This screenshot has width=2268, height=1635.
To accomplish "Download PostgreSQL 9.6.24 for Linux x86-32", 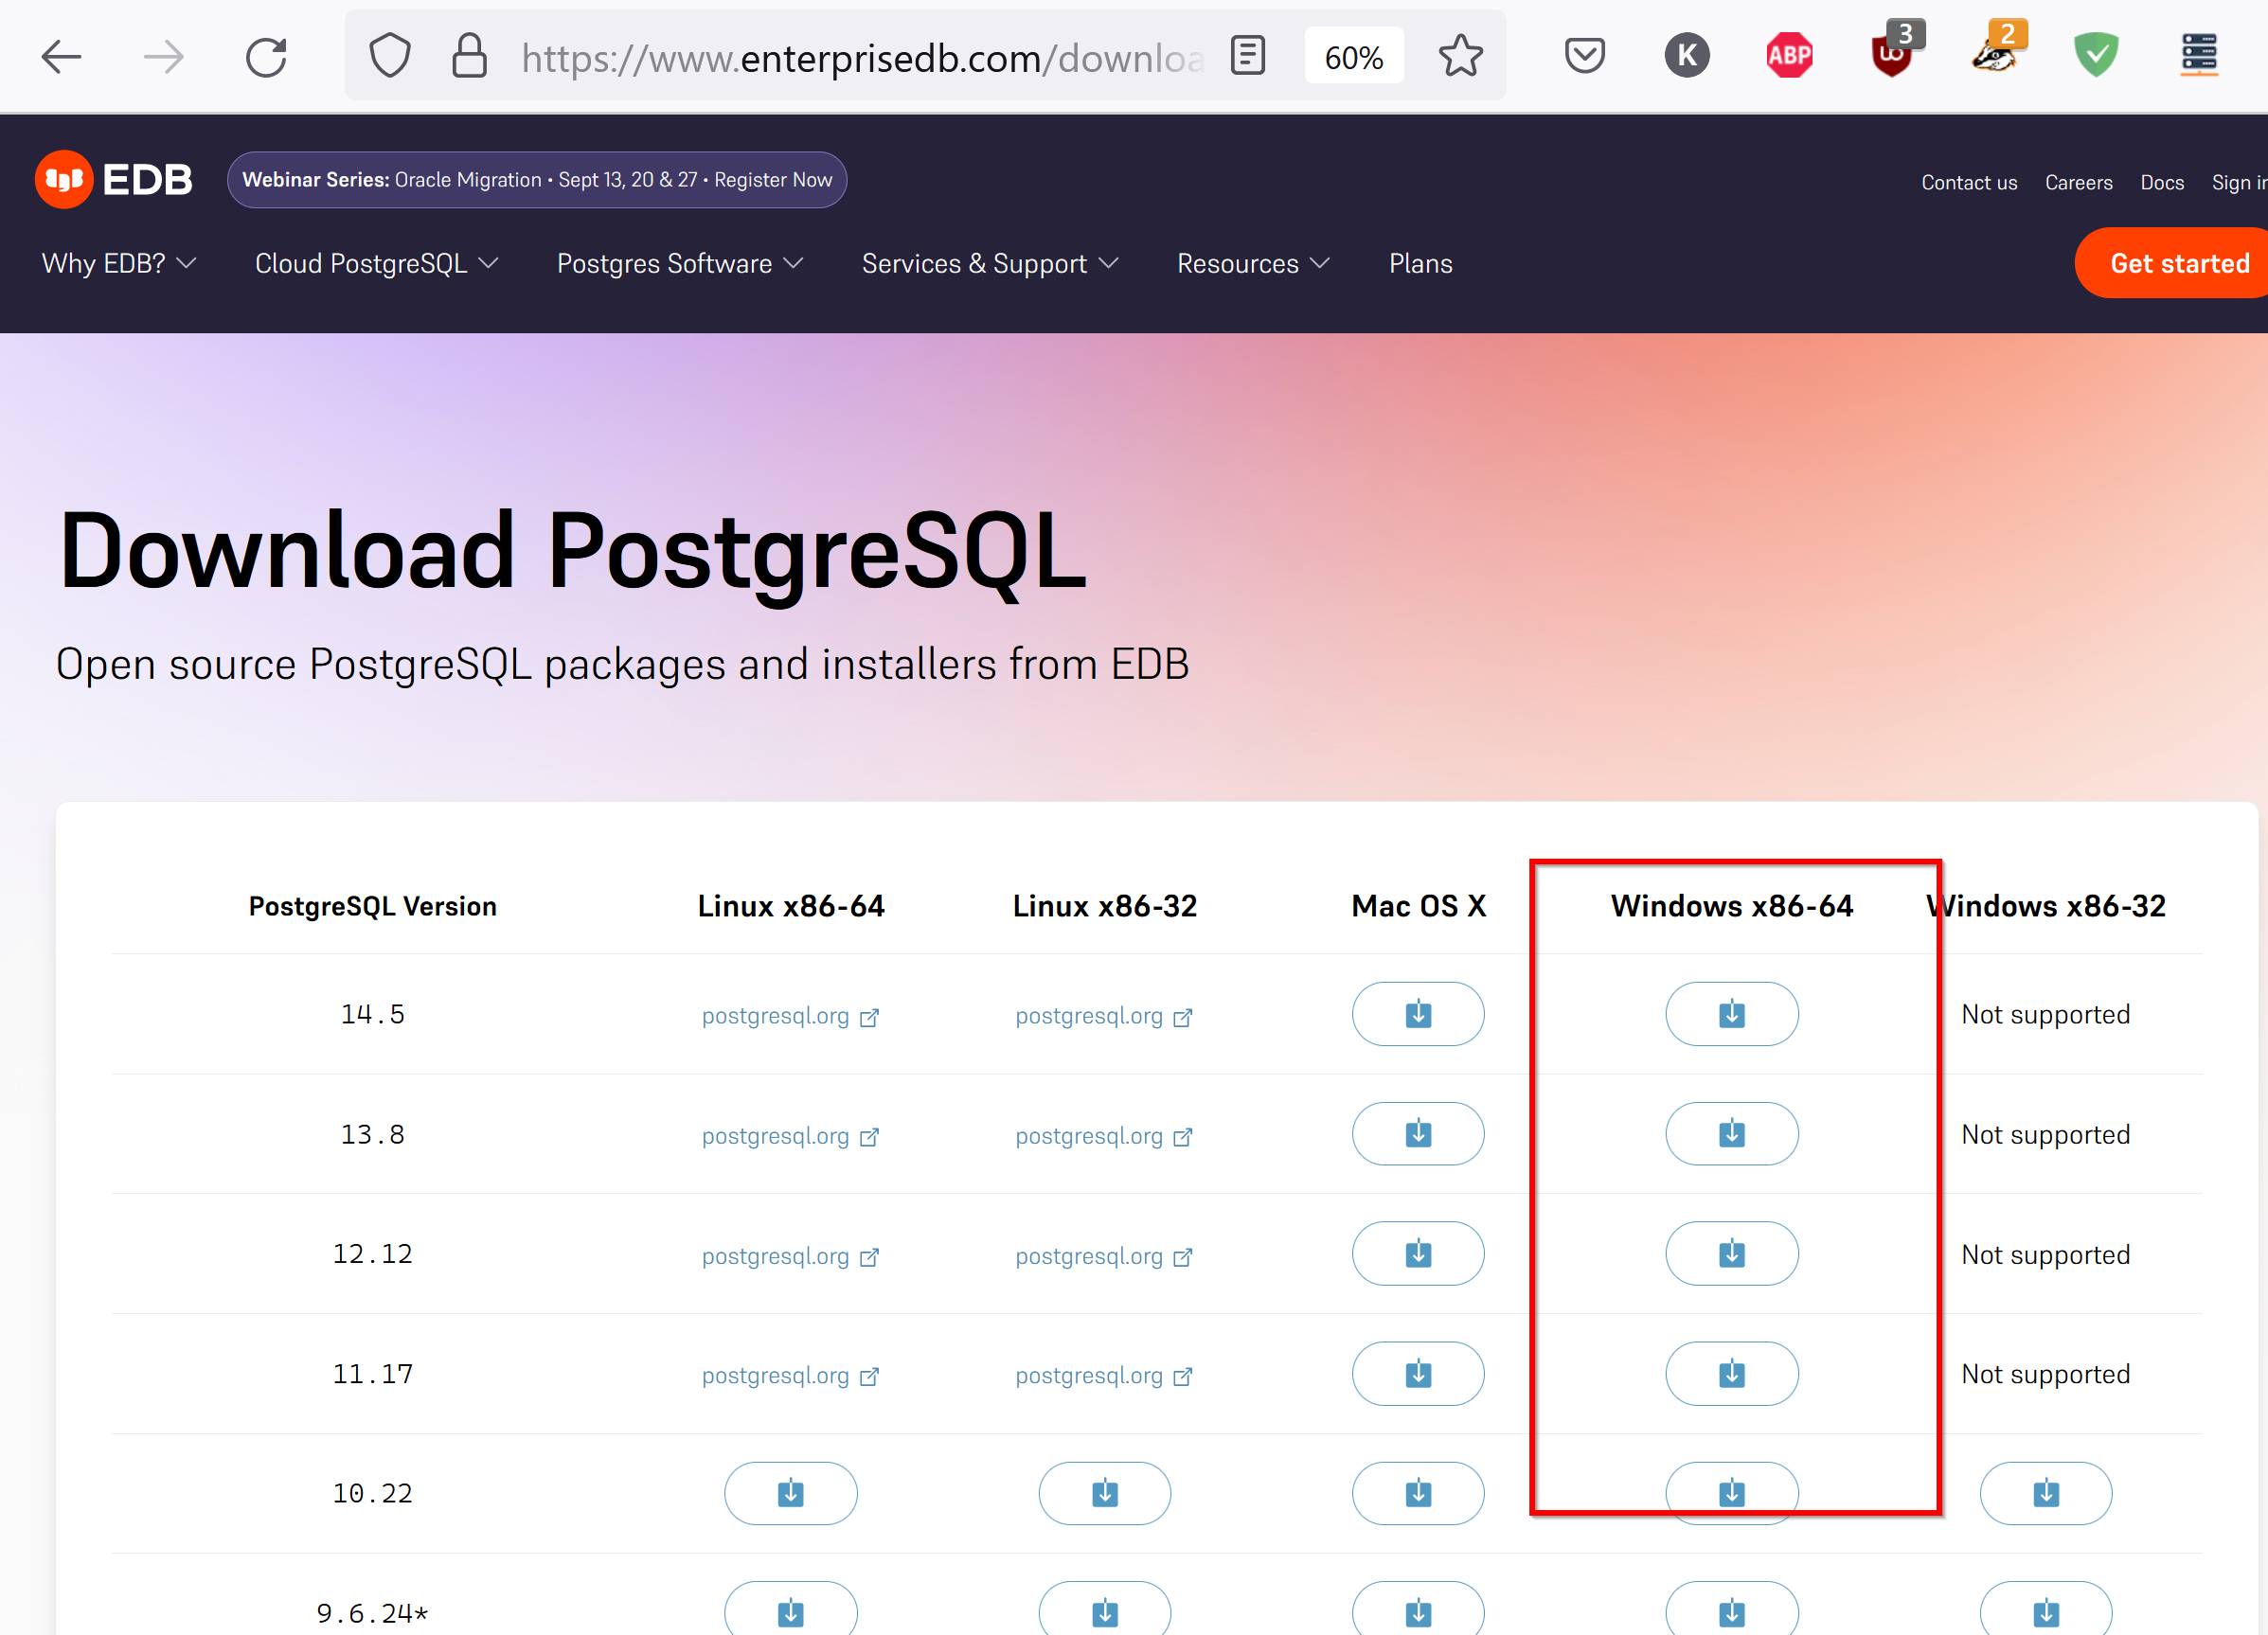I will [1105, 1610].
